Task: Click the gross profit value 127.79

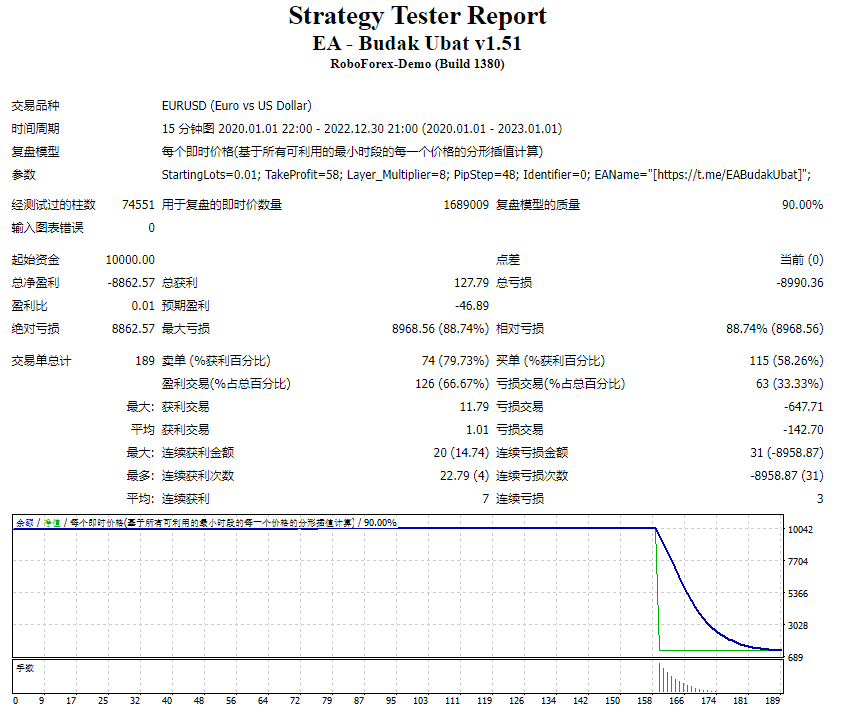Action: pyautogui.click(x=471, y=282)
